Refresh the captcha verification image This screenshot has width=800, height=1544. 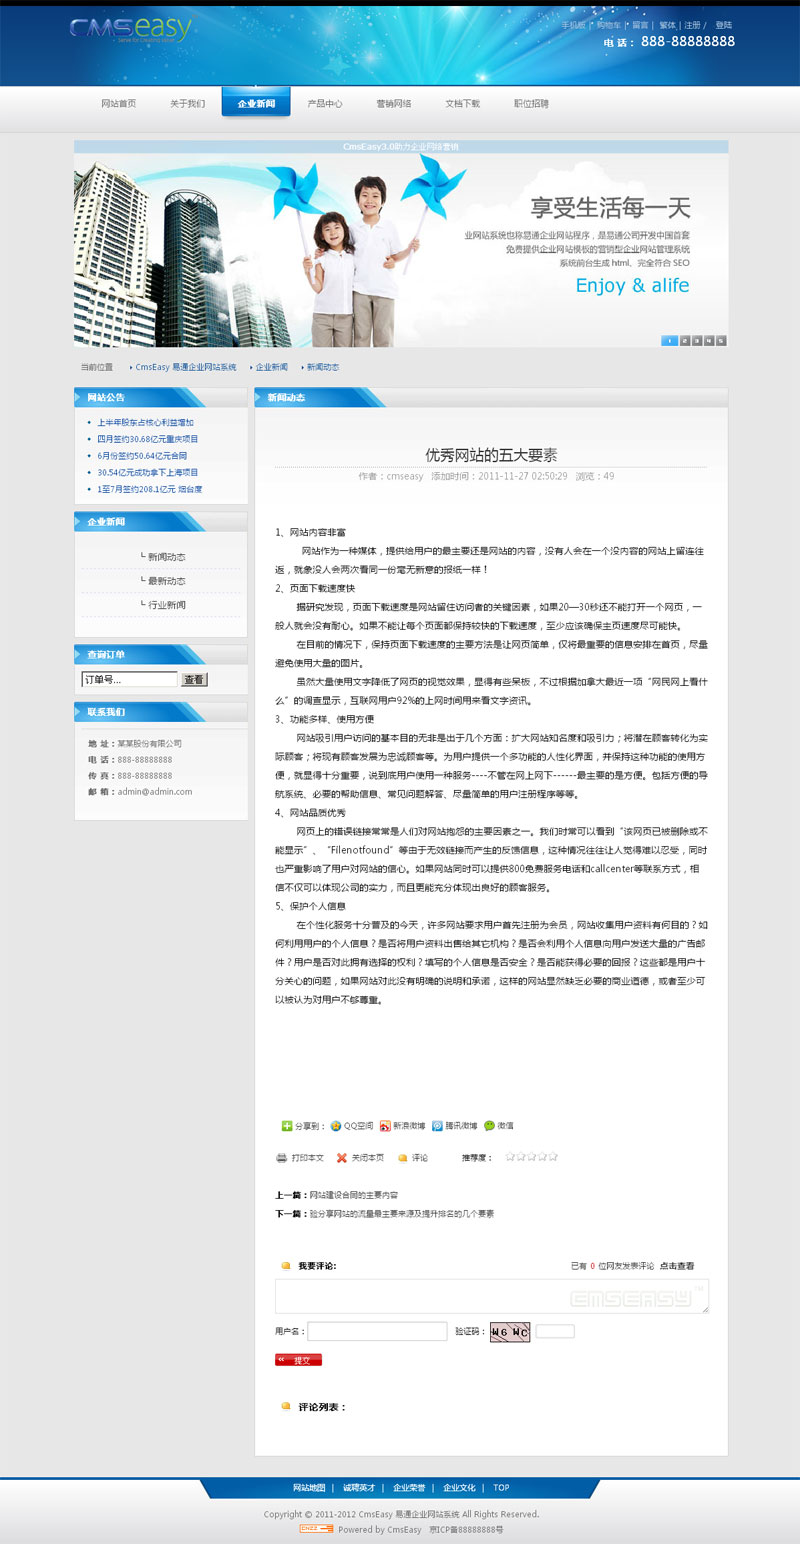click(509, 1332)
